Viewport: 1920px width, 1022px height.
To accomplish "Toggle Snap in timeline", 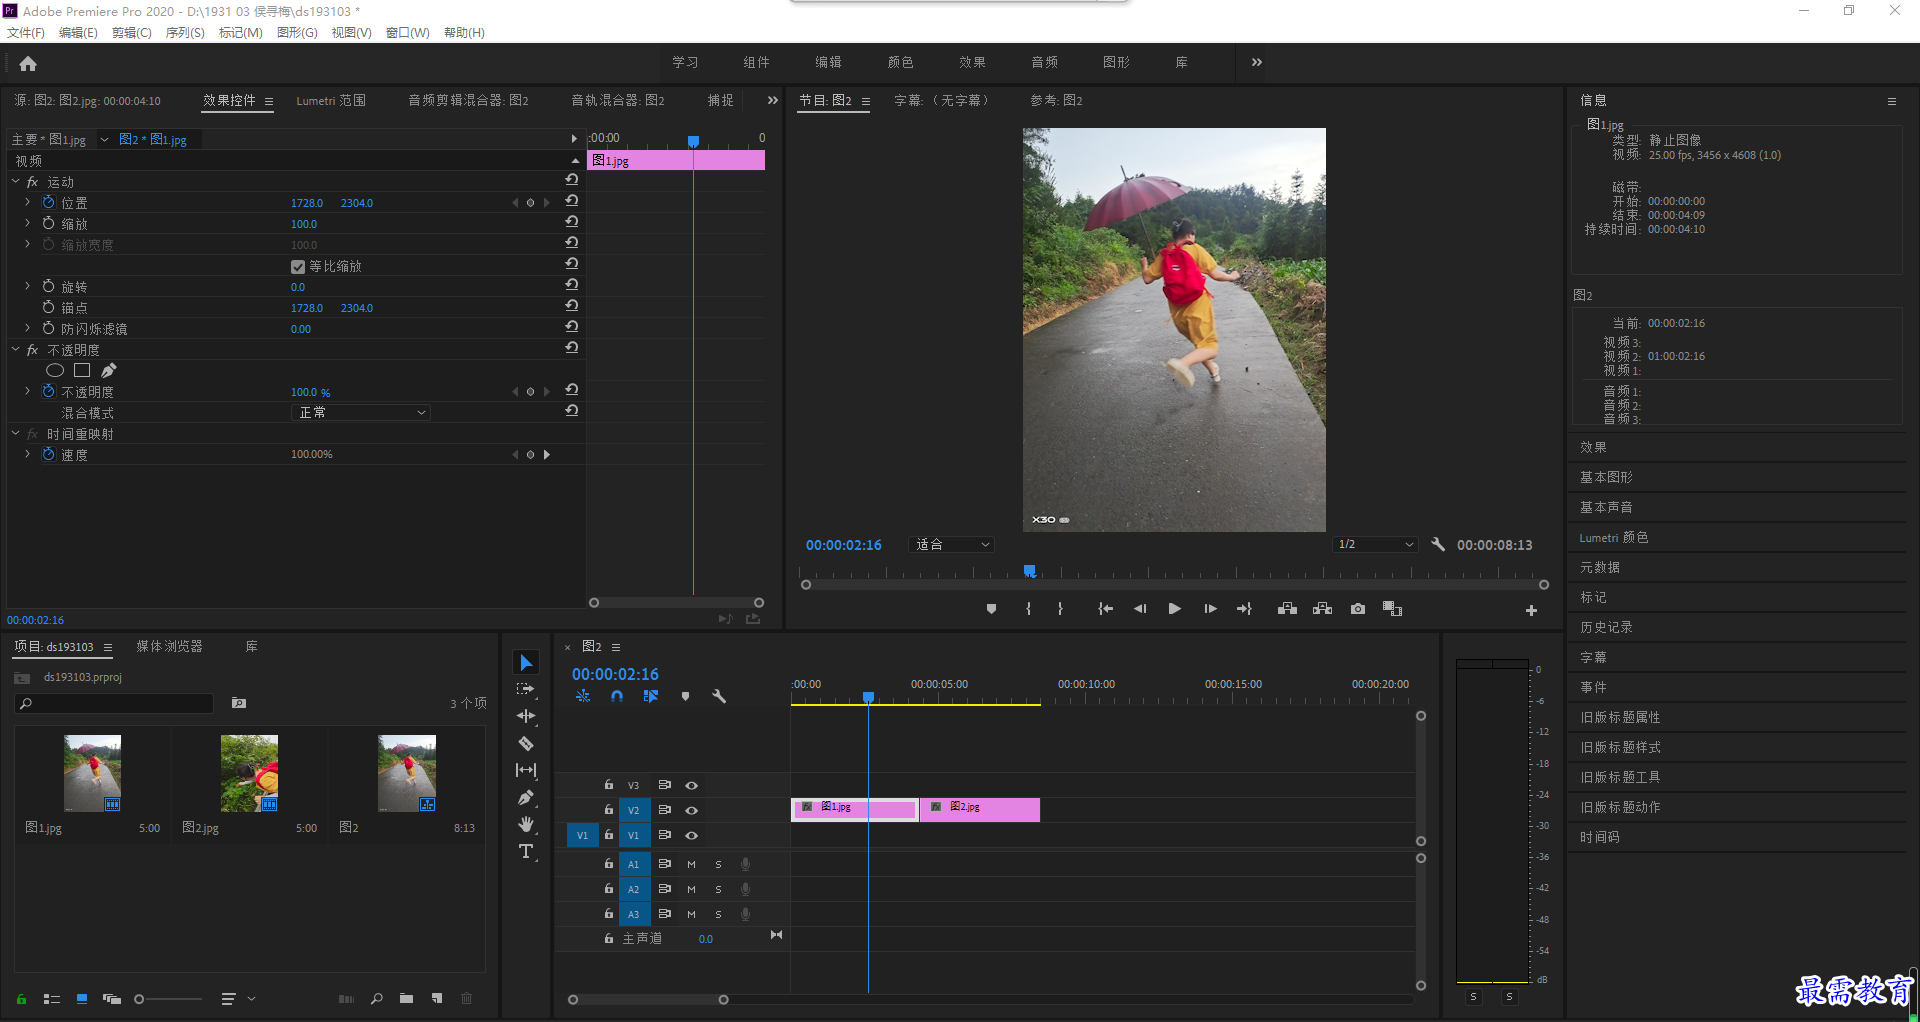I will [x=617, y=696].
